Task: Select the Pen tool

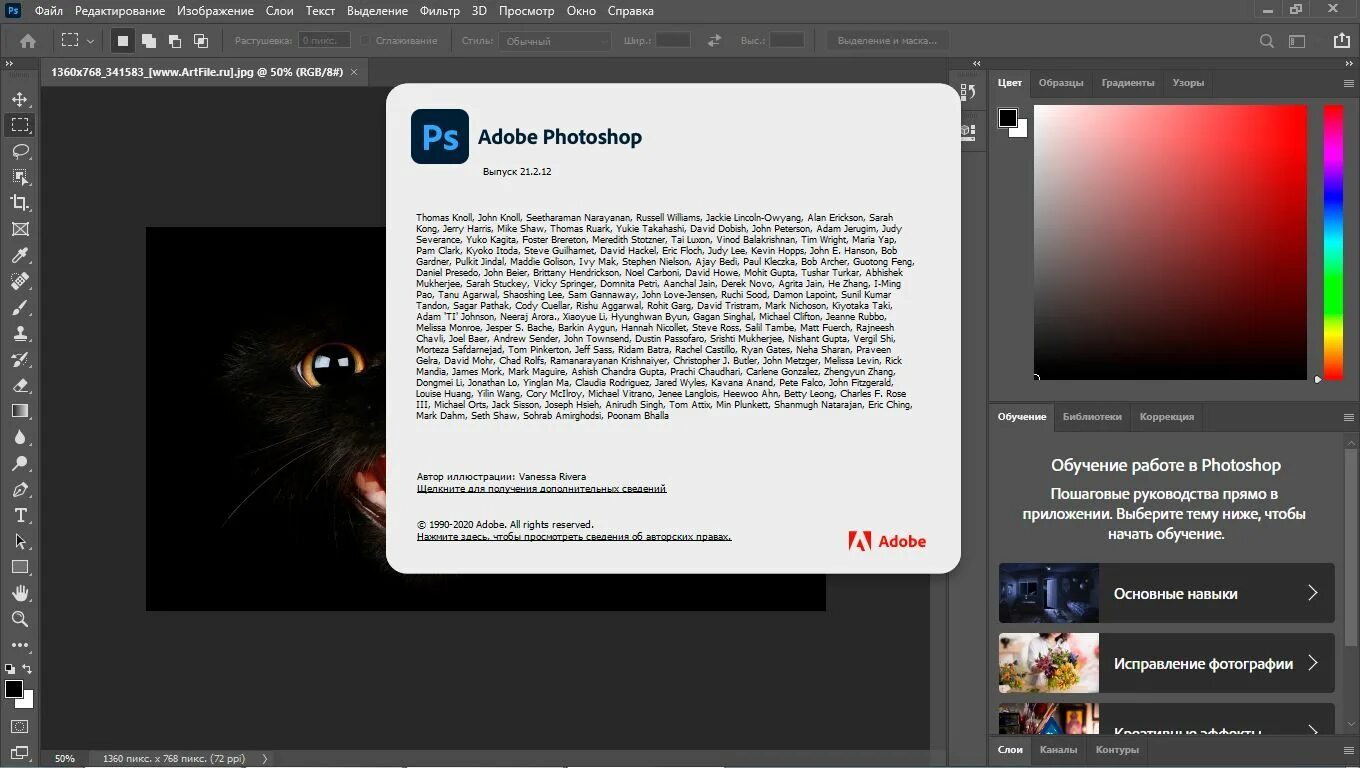Action: pyautogui.click(x=20, y=489)
